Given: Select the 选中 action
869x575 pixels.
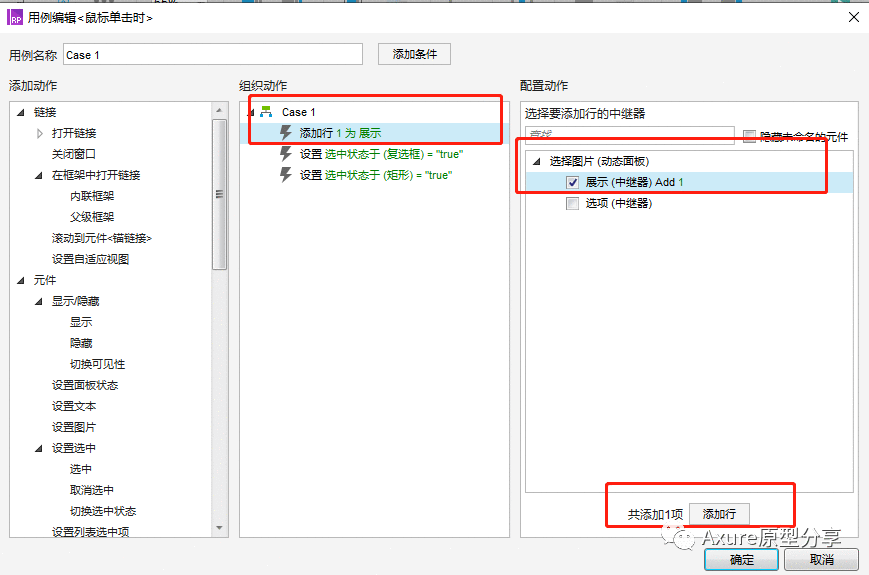Looking at the screenshot, I should (81, 469).
